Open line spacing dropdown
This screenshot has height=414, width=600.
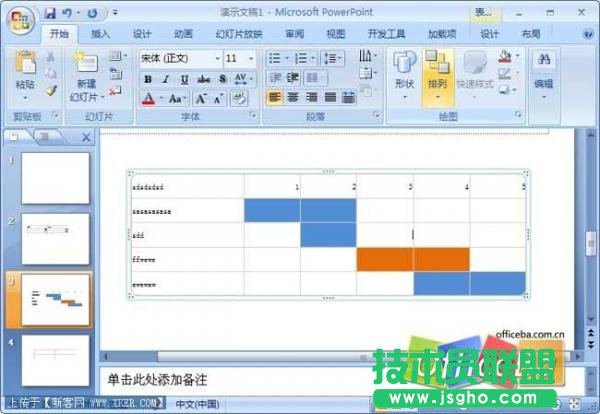coord(332,58)
